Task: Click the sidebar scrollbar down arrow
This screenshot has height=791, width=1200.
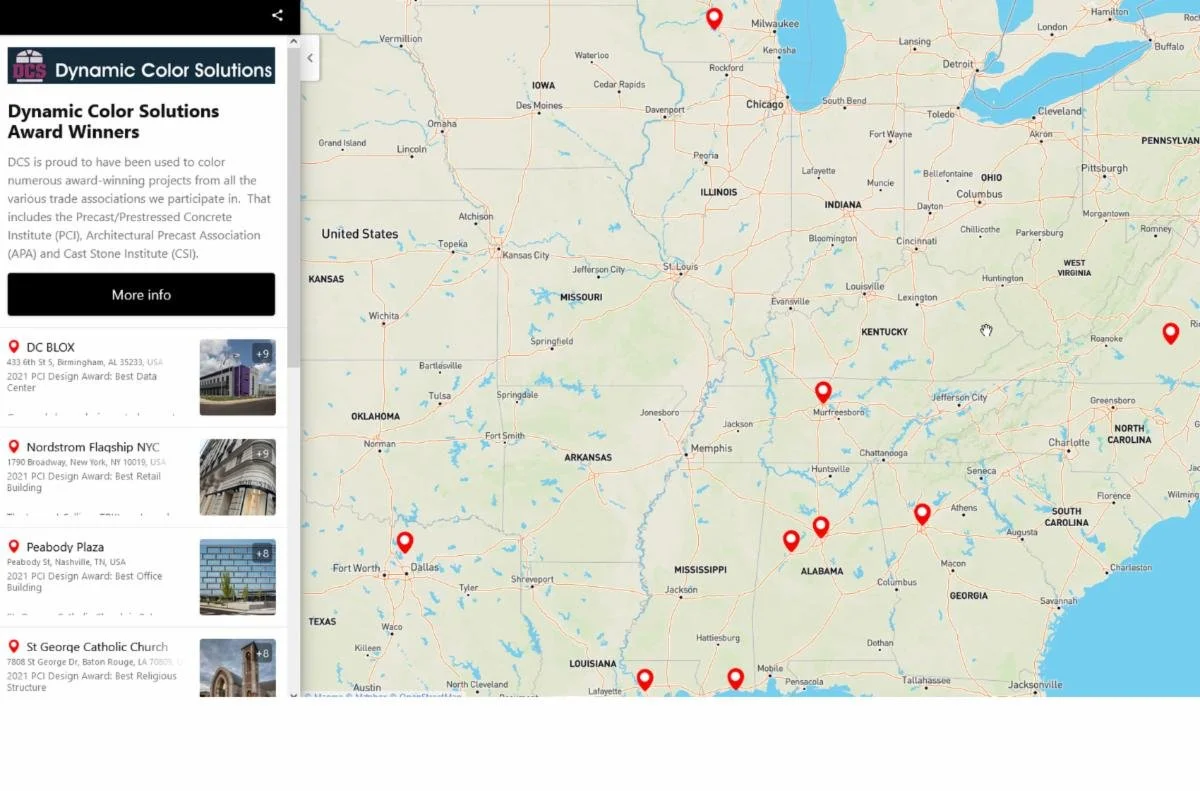Action: pyautogui.click(x=293, y=694)
